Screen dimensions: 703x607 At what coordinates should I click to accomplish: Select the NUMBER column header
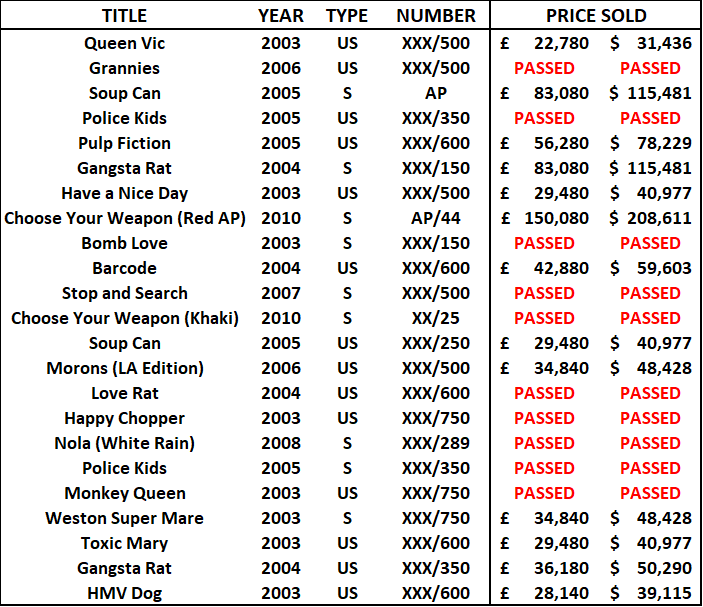pyautogui.click(x=435, y=16)
